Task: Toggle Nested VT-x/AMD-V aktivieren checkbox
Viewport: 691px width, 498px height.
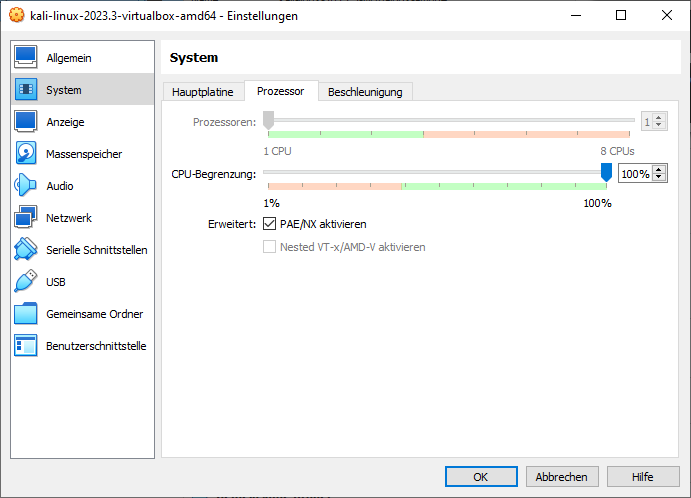Action: coord(270,247)
